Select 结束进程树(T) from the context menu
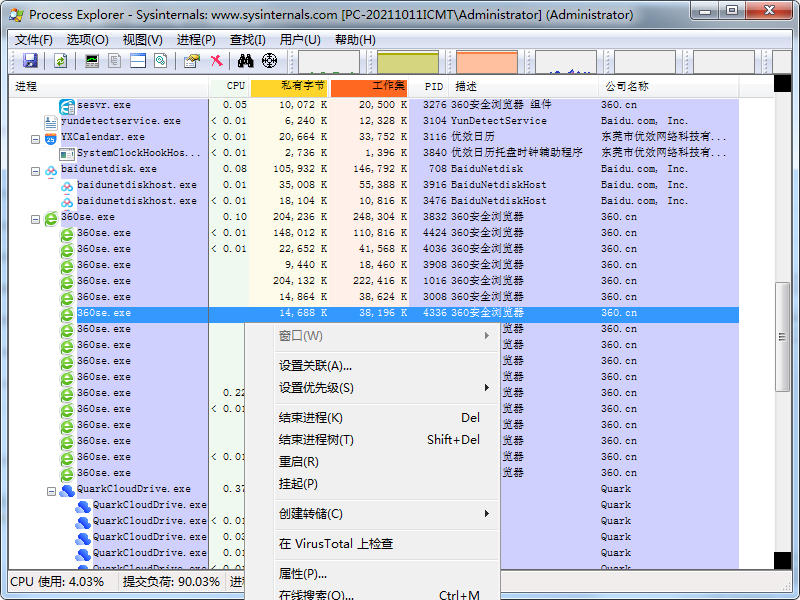Image resolution: width=800 pixels, height=600 pixels. tap(386, 440)
